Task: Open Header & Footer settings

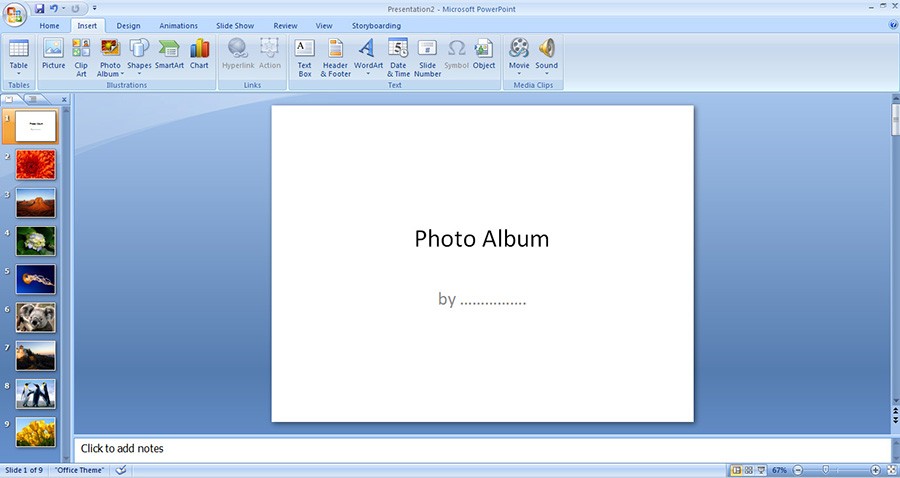Action: click(x=335, y=55)
